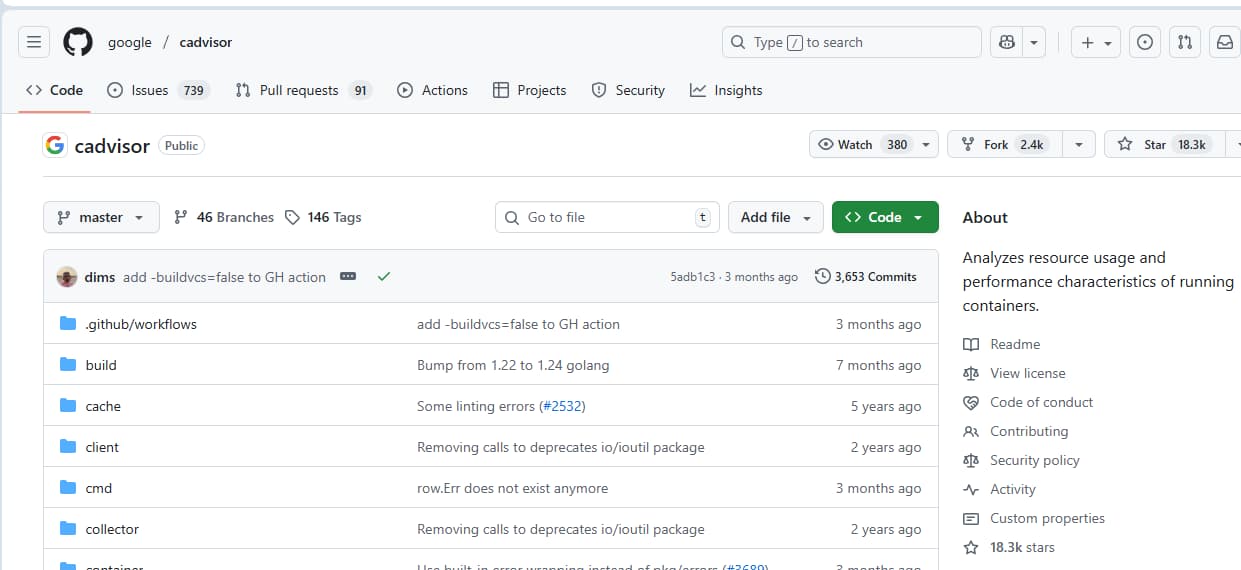The width and height of the screenshot is (1241, 570).
Task: Open Copilot chat icon in header
Action: pyautogui.click(x=1007, y=42)
